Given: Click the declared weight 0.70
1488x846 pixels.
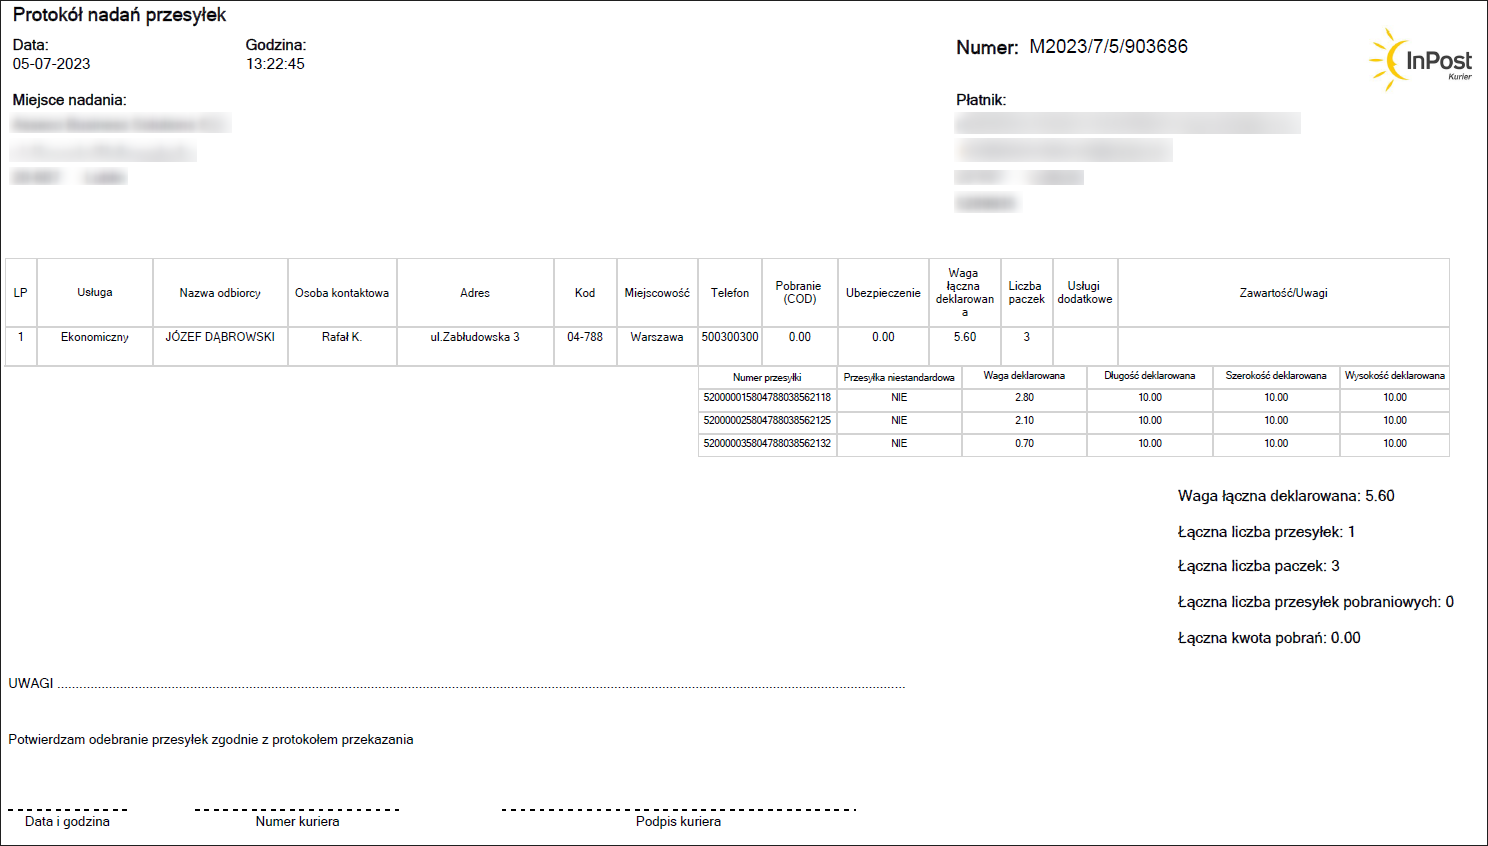Looking at the screenshot, I should (1024, 444).
